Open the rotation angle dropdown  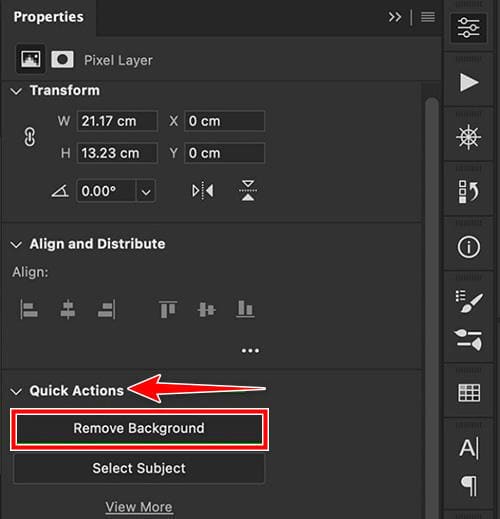(x=146, y=192)
